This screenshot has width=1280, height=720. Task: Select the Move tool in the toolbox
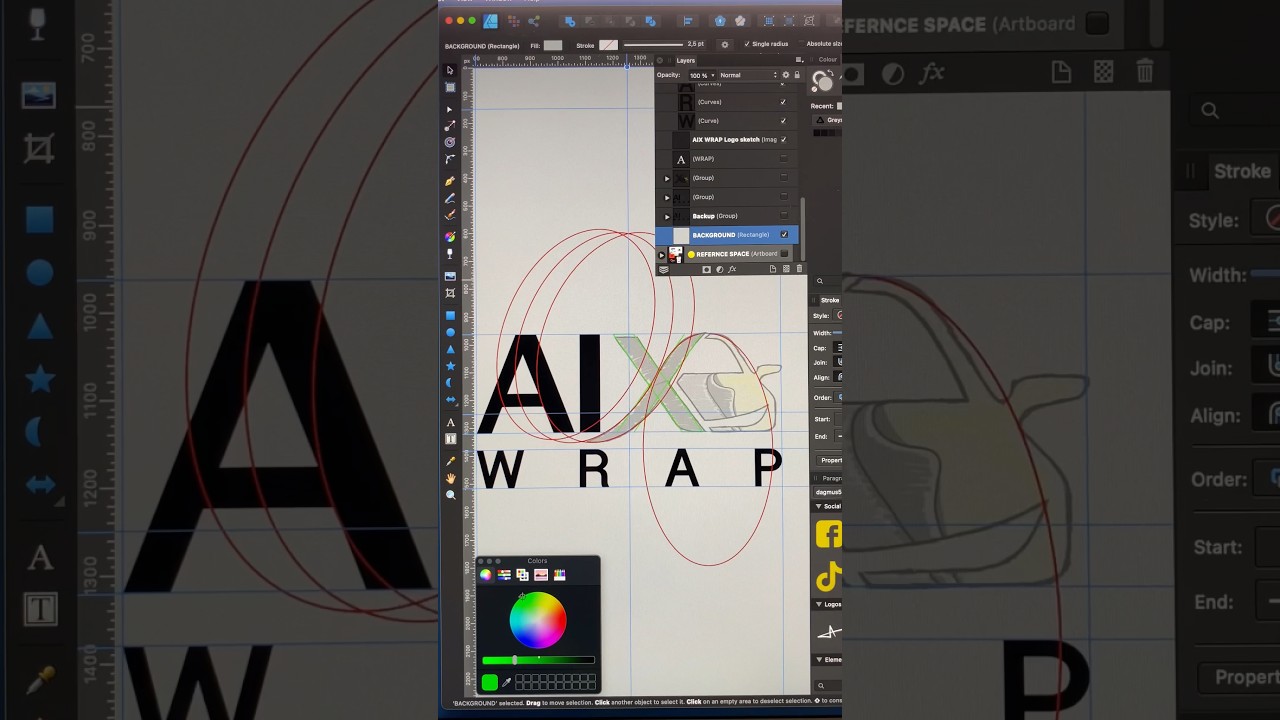click(x=450, y=70)
